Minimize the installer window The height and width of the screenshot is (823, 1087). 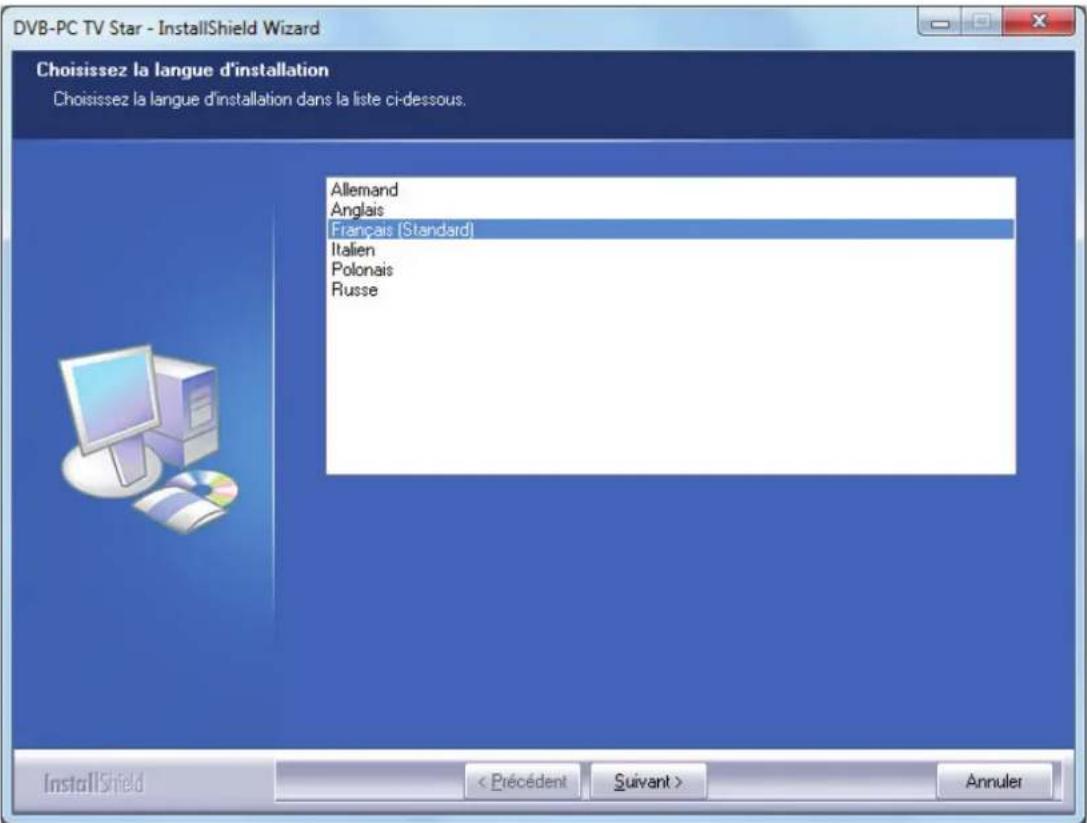click(940, 22)
